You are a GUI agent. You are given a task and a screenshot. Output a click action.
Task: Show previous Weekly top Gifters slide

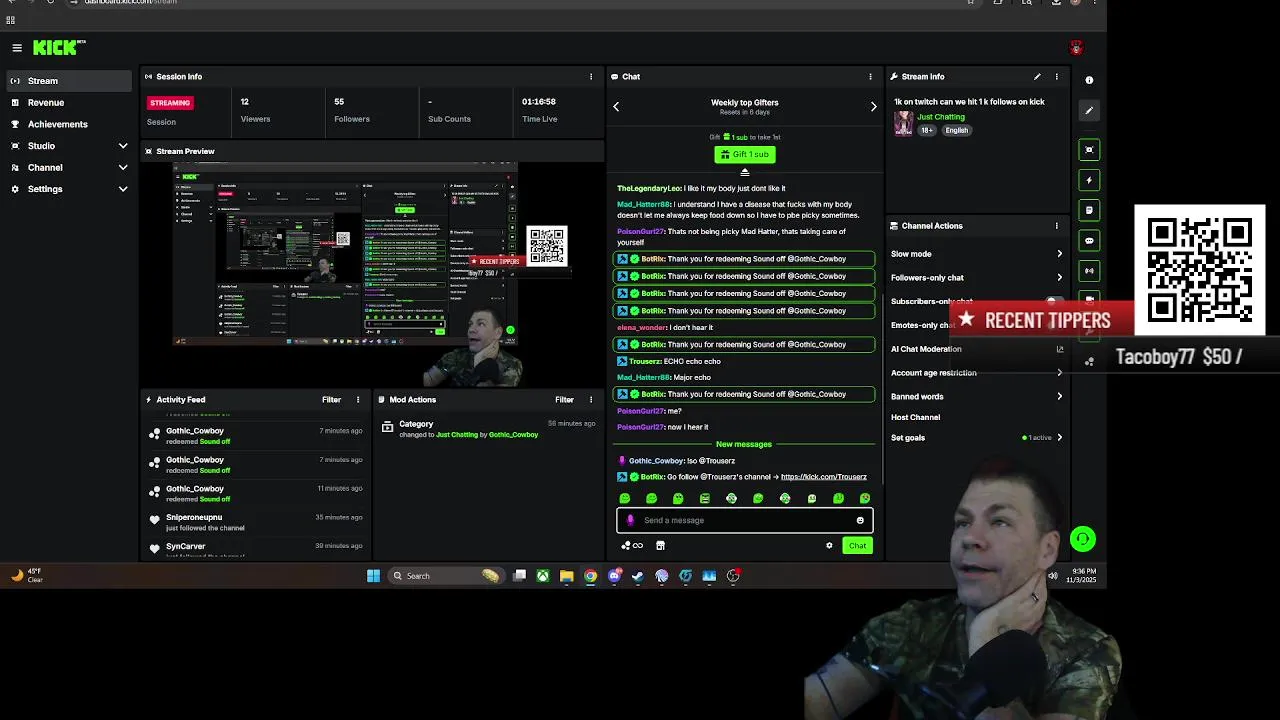coord(616,106)
